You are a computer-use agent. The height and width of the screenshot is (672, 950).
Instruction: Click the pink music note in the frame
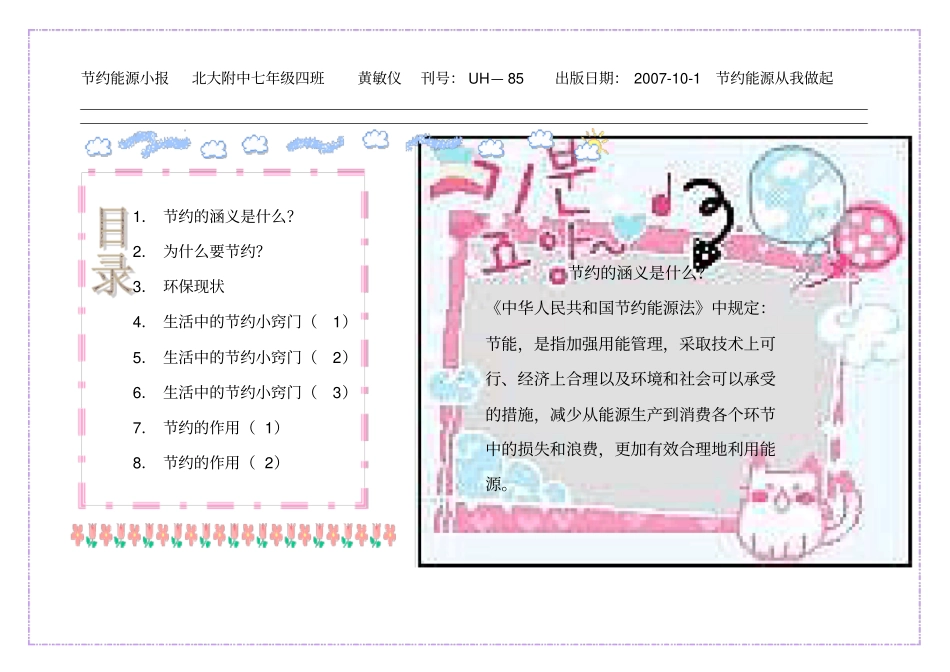pyautogui.click(x=662, y=196)
